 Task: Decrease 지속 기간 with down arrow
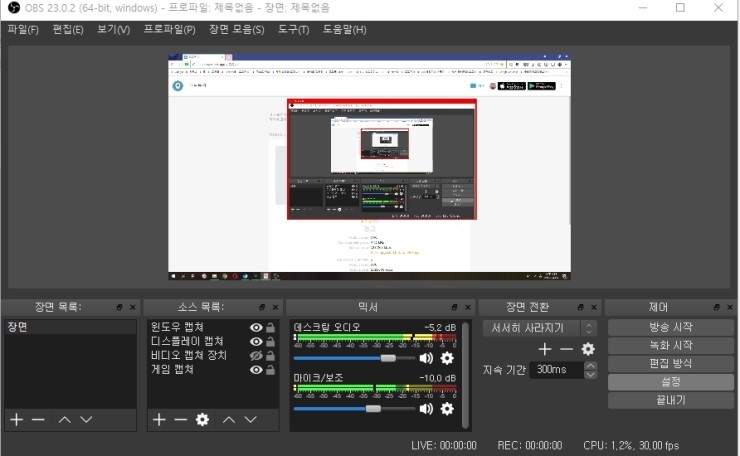[x=590, y=374]
